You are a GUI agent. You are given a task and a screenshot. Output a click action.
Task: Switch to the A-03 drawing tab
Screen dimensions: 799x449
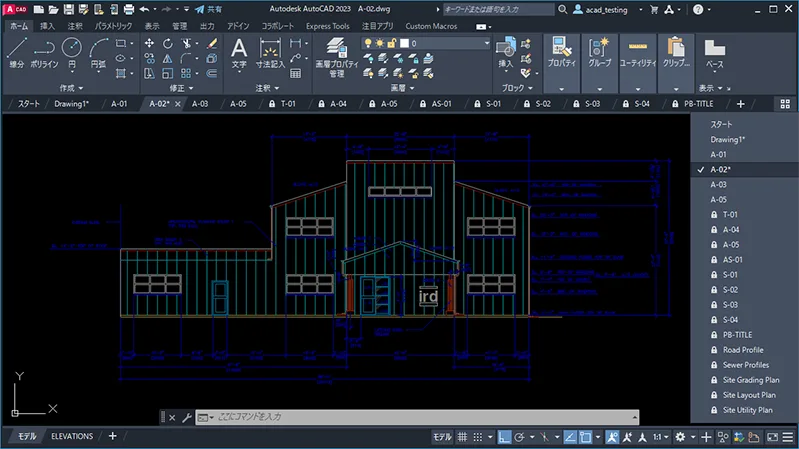coord(200,104)
